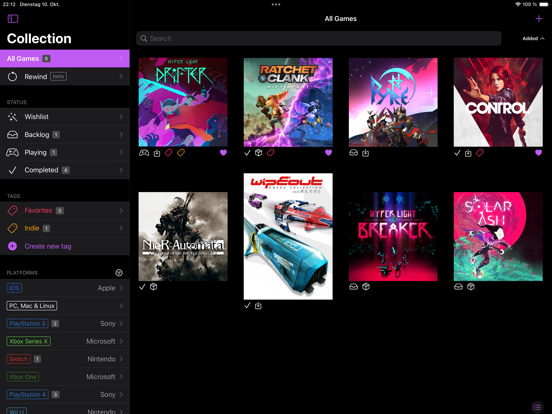Screen dimensions: 552x414
Task: Expand the Wishlist row chevron
Action: (x=121, y=117)
